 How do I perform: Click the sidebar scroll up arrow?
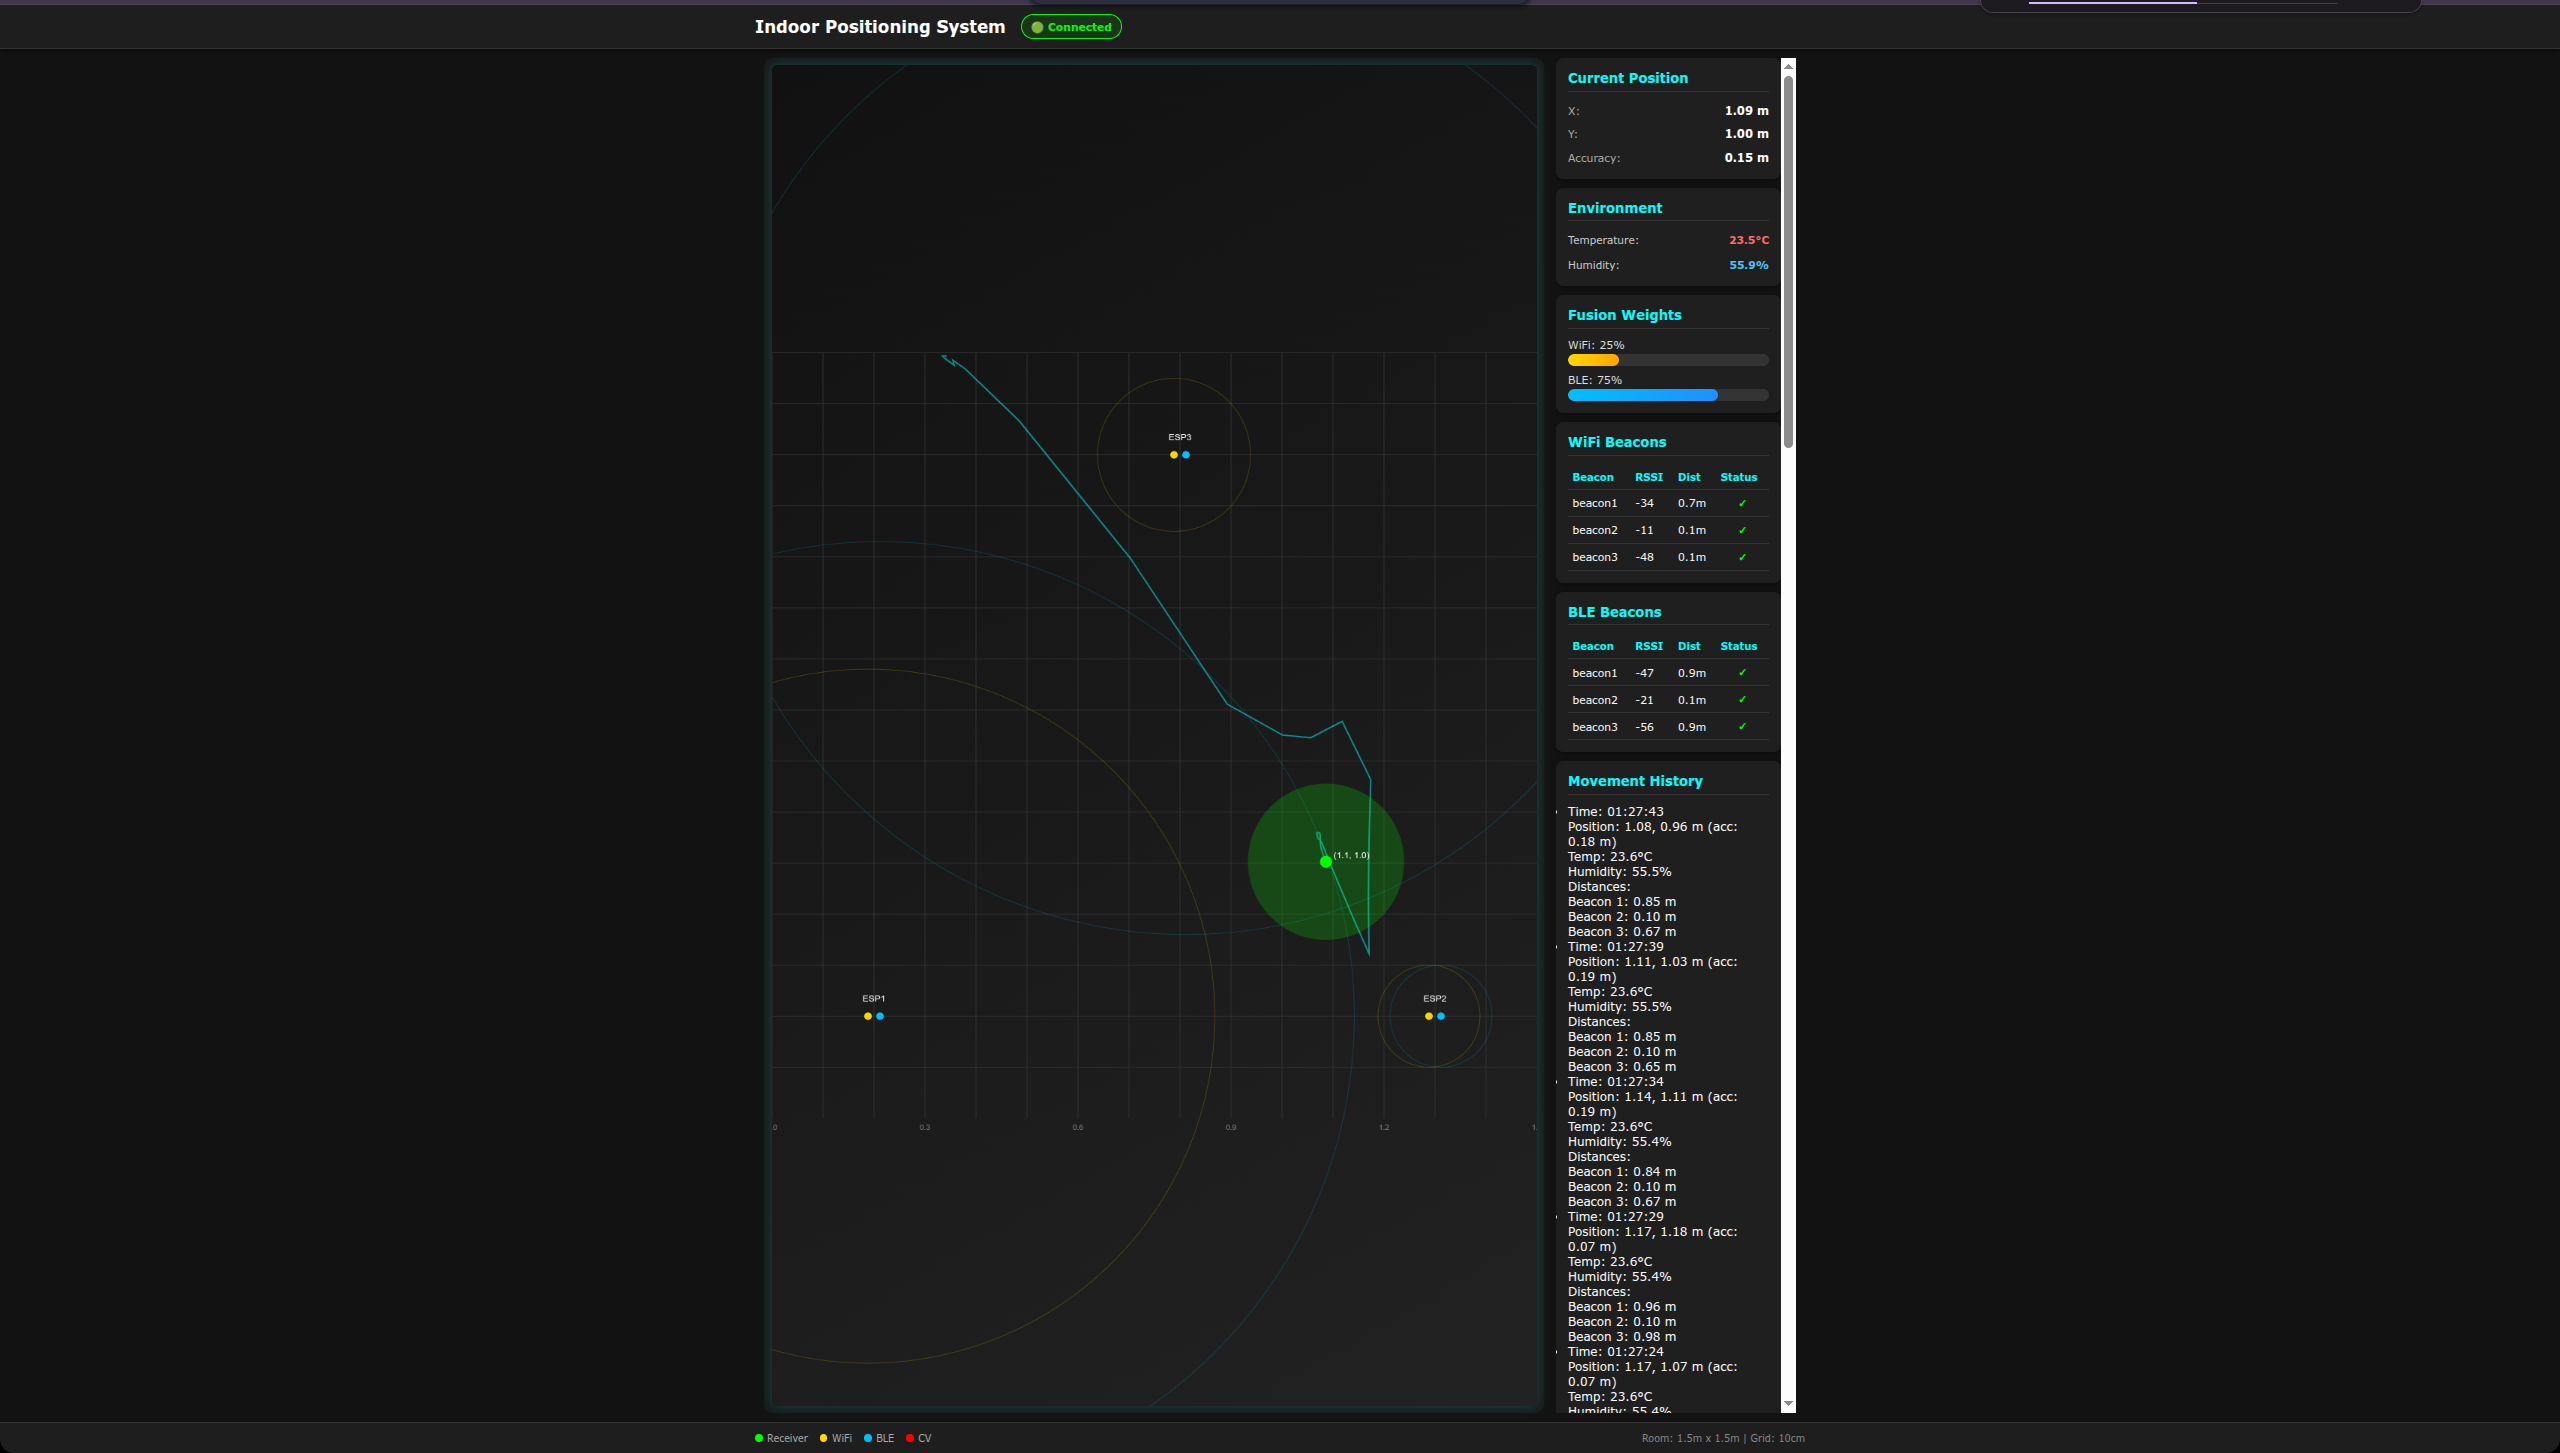point(1788,66)
